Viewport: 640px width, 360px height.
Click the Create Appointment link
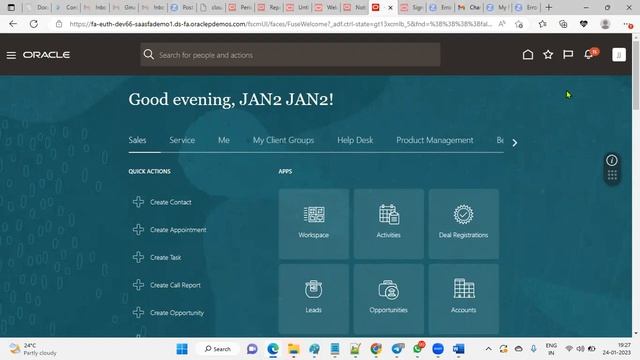(x=178, y=230)
